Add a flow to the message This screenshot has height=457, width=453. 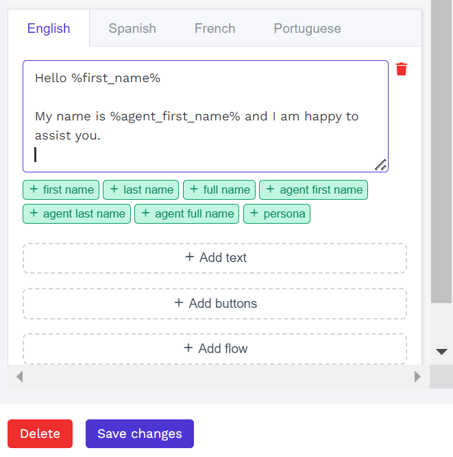tap(215, 349)
